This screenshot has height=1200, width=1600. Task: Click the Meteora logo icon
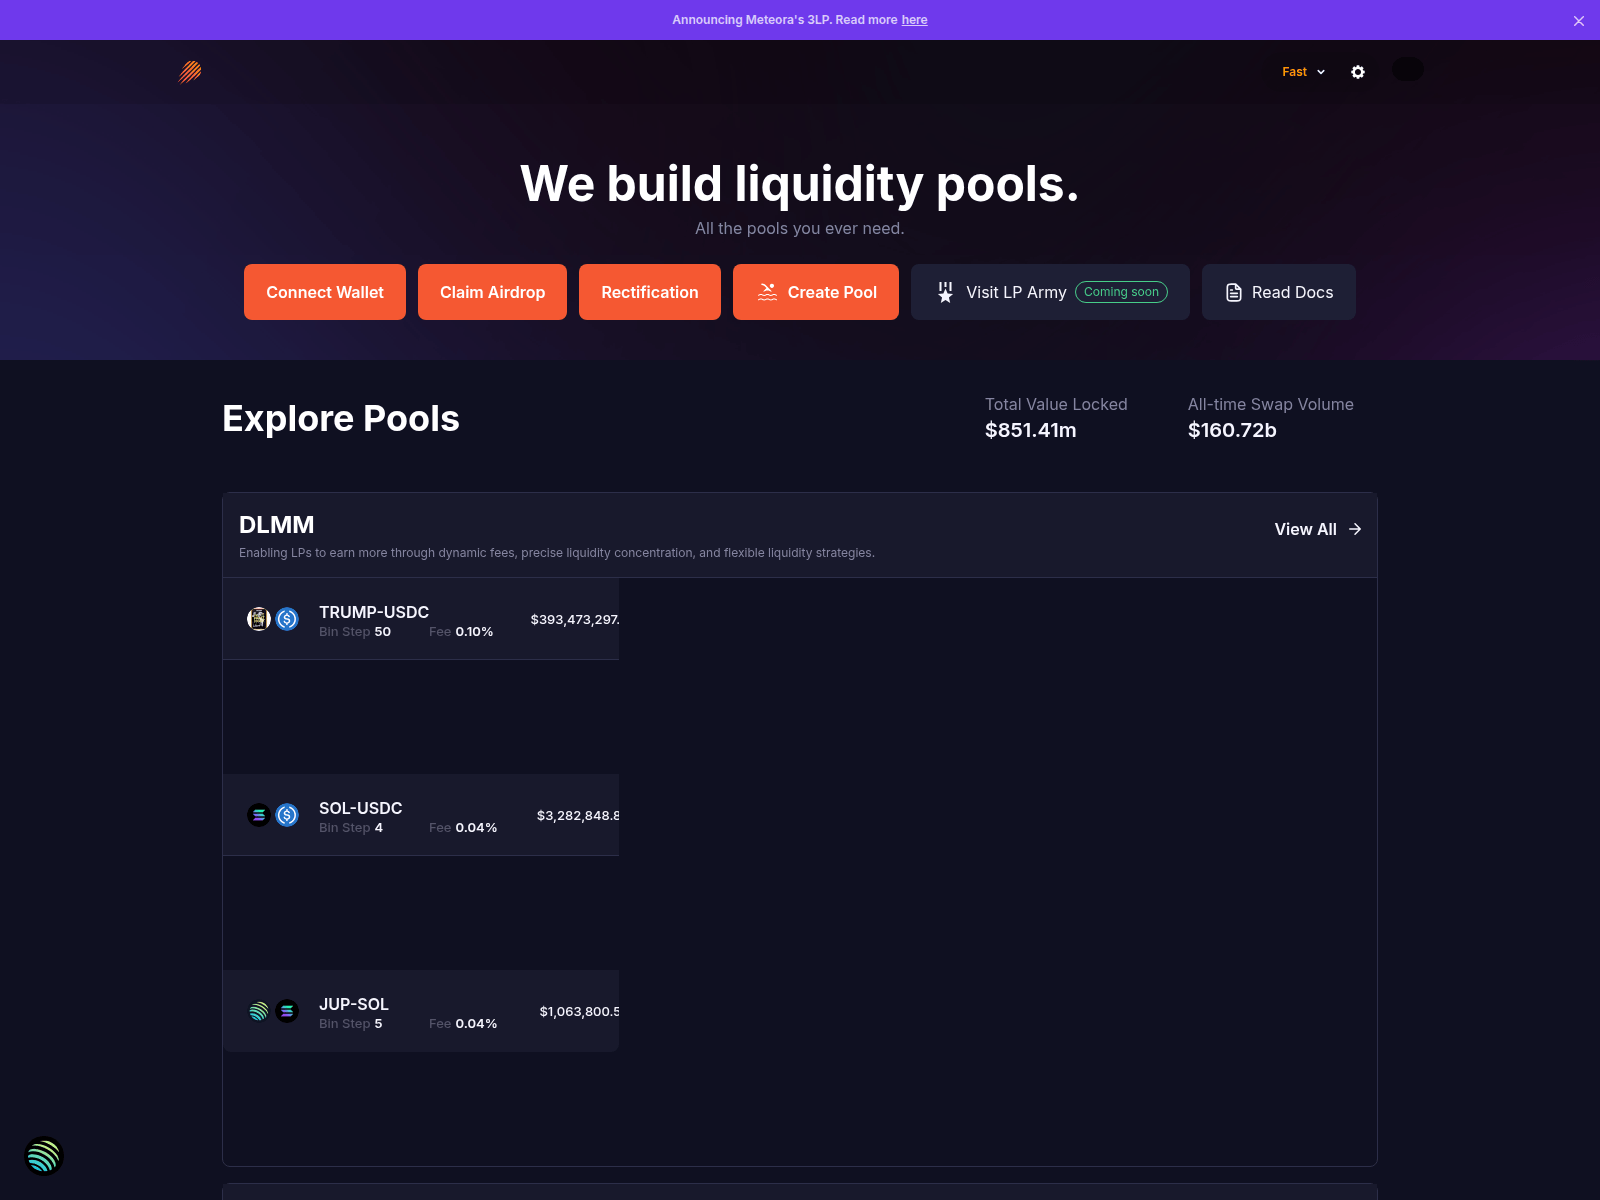pyautogui.click(x=190, y=72)
